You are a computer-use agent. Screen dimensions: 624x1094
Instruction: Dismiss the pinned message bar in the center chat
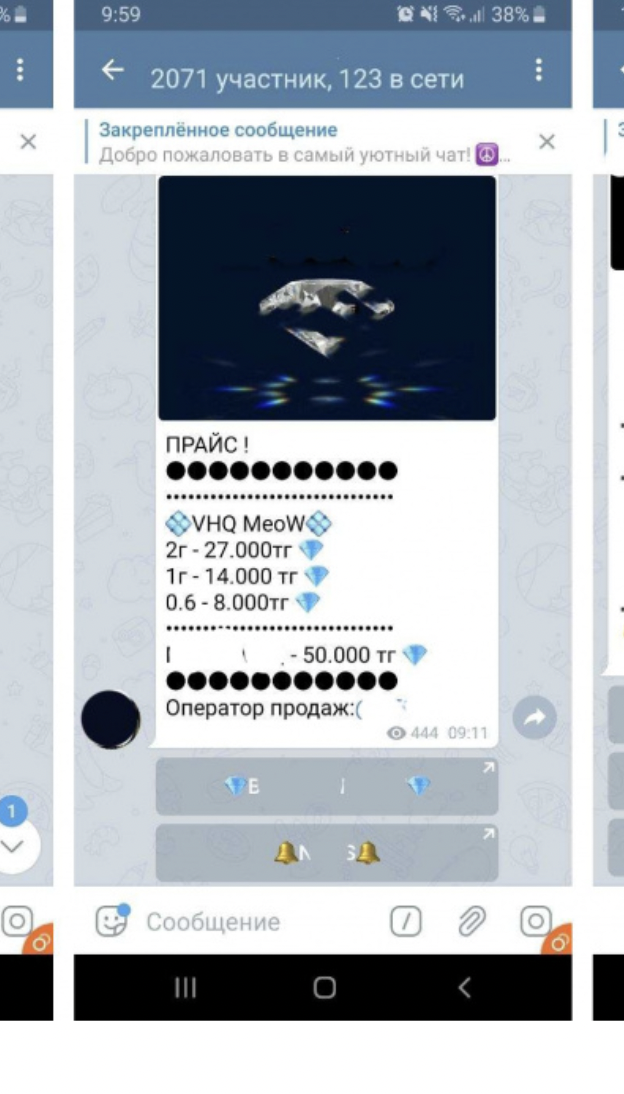(547, 142)
